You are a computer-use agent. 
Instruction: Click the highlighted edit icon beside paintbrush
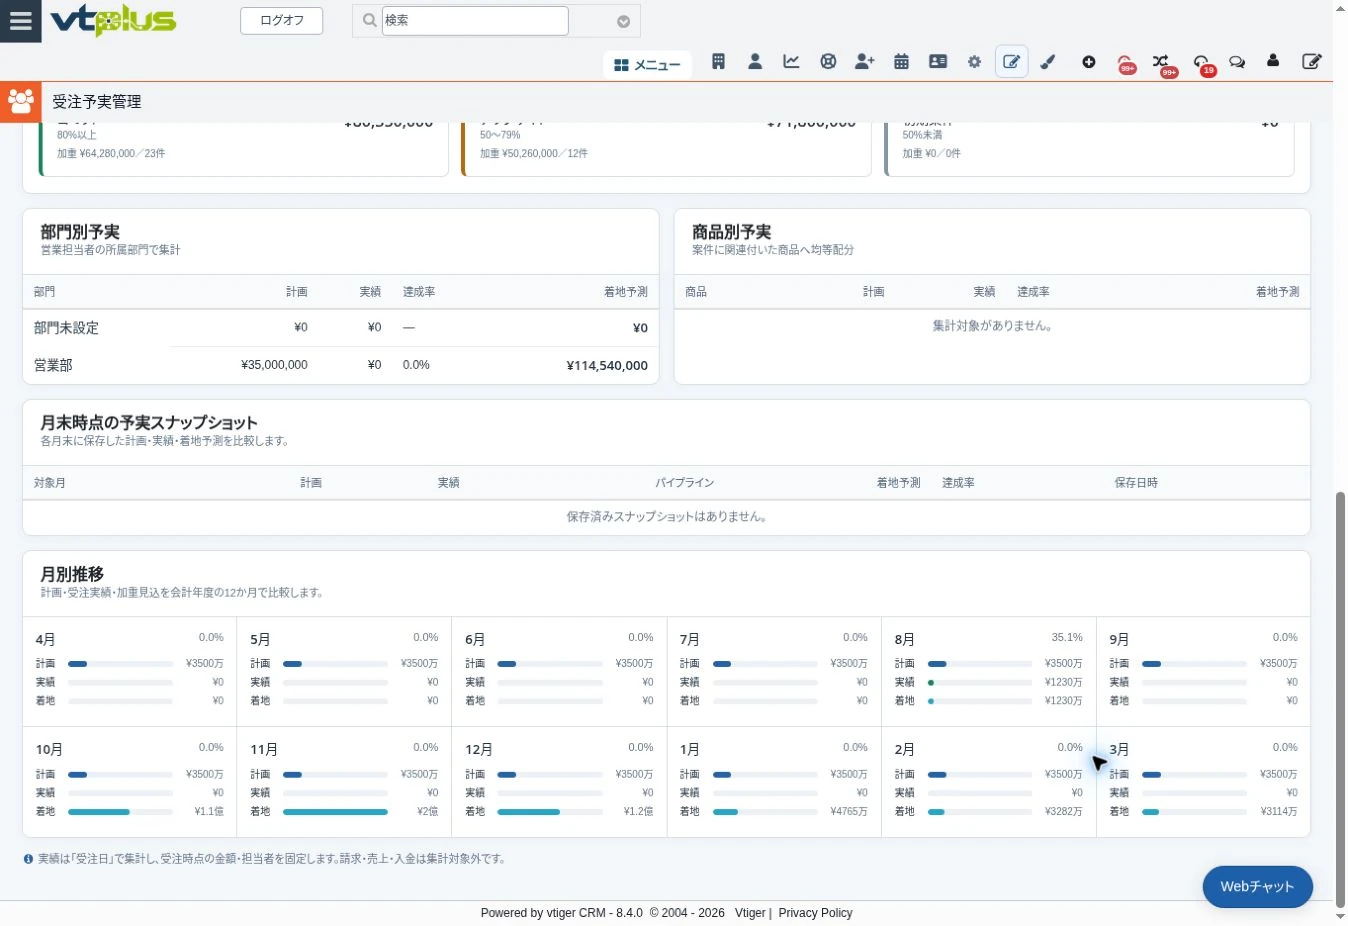[x=1012, y=62]
